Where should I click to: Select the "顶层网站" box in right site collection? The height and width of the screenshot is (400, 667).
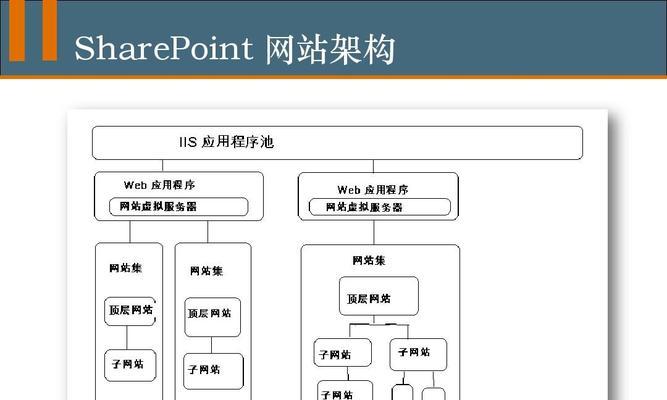pos(379,296)
